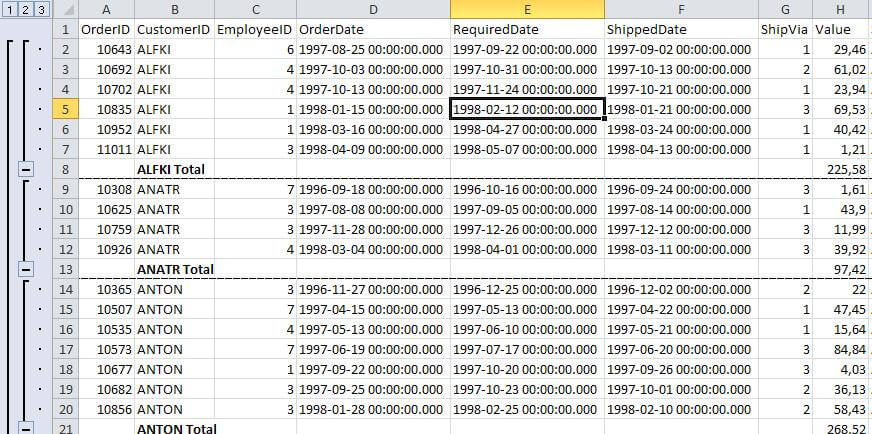Click ANATR customer cell for order 10625
The height and width of the screenshot is (434, 872).
click(175, 210)
